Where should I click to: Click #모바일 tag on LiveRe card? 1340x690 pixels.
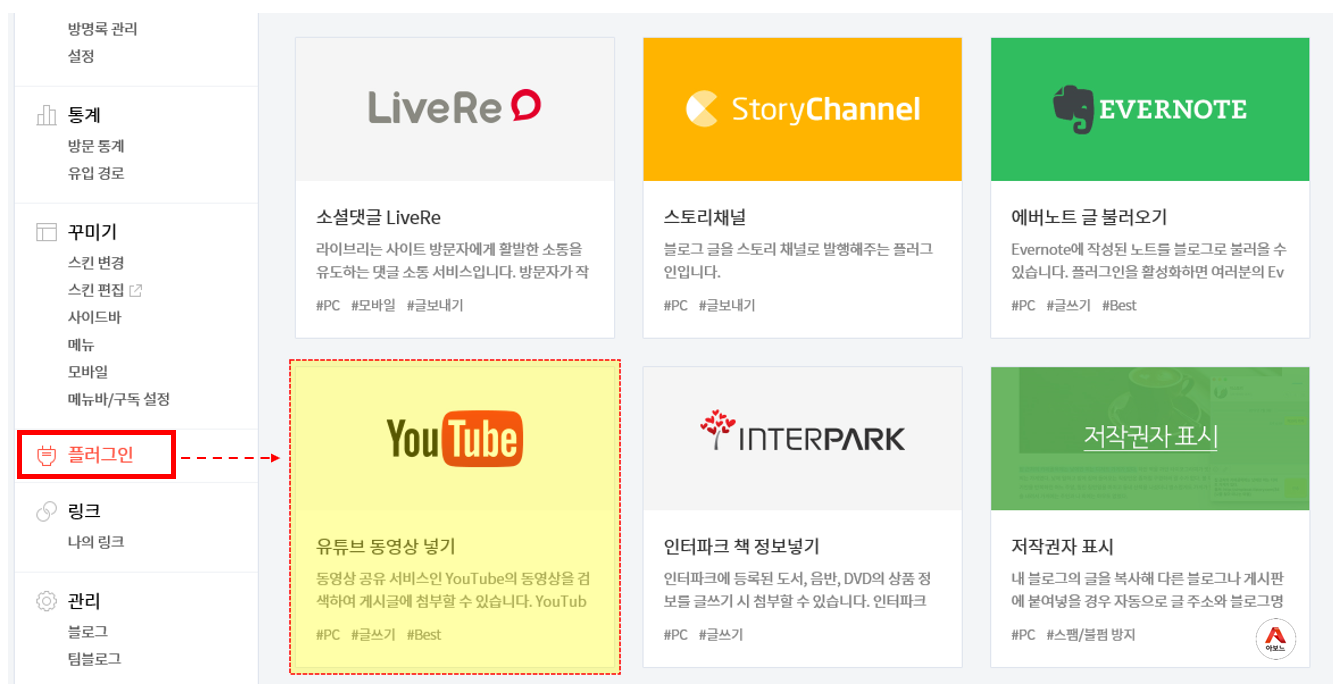point(373,306)
